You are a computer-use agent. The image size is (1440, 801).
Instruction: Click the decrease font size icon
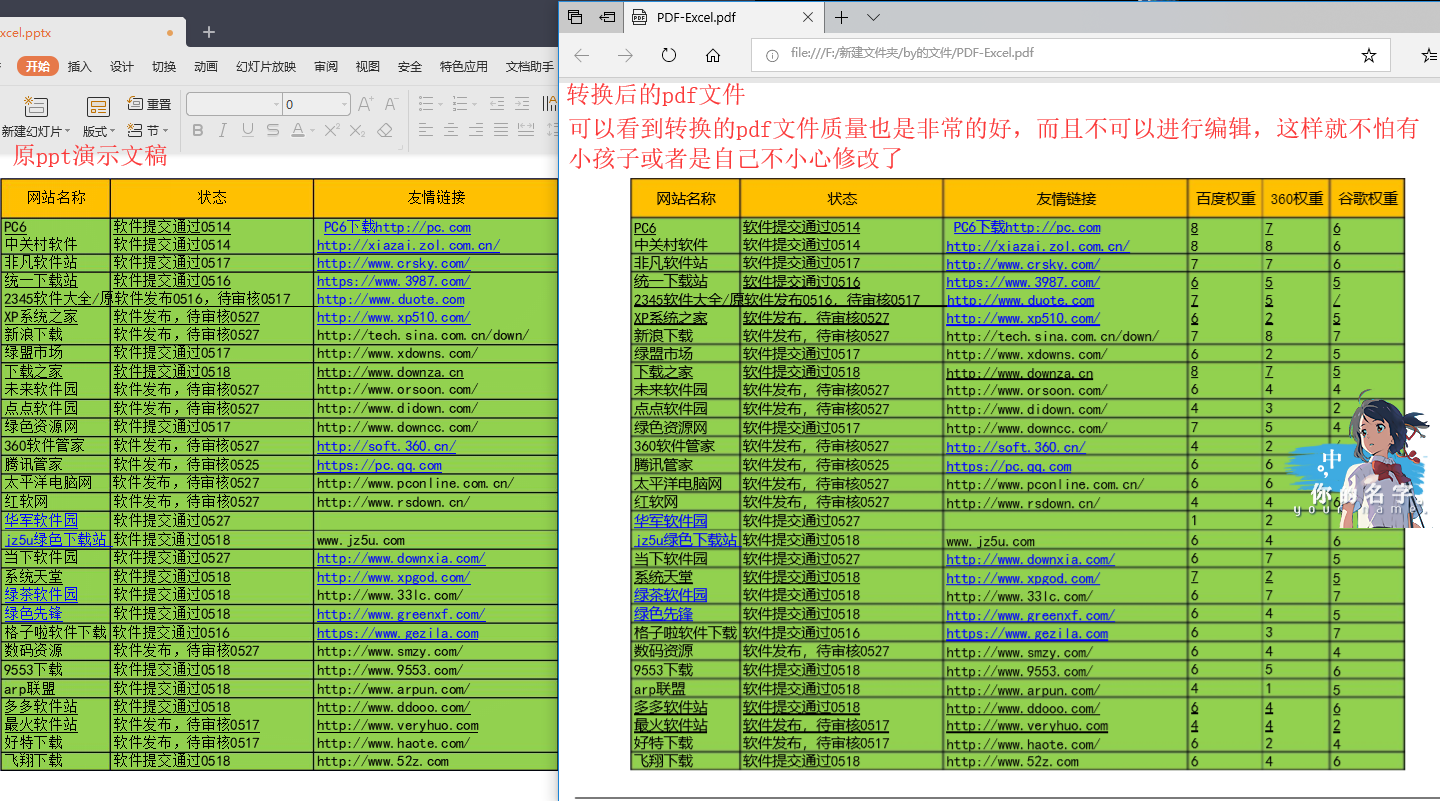[391, 104]
